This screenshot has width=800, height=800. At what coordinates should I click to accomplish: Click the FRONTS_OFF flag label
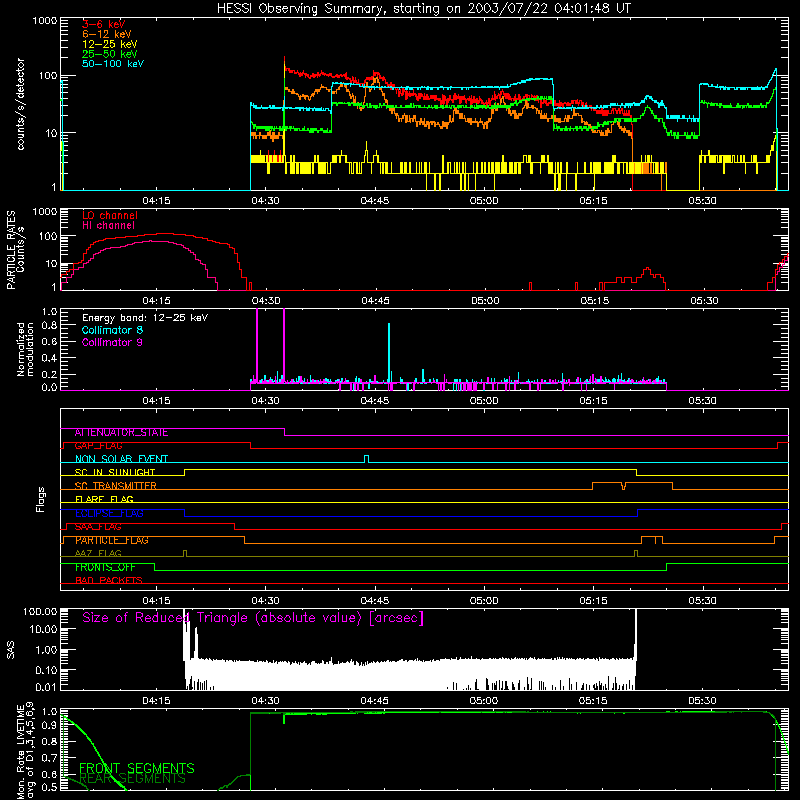tap(105, 567)
